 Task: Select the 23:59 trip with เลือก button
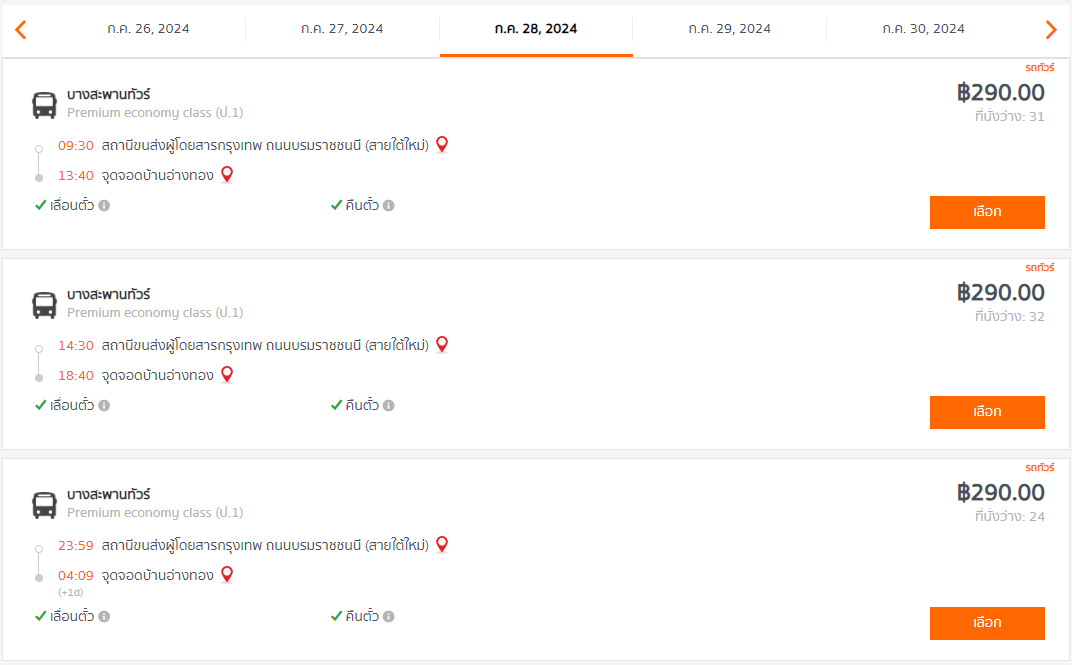click(987, 623)
